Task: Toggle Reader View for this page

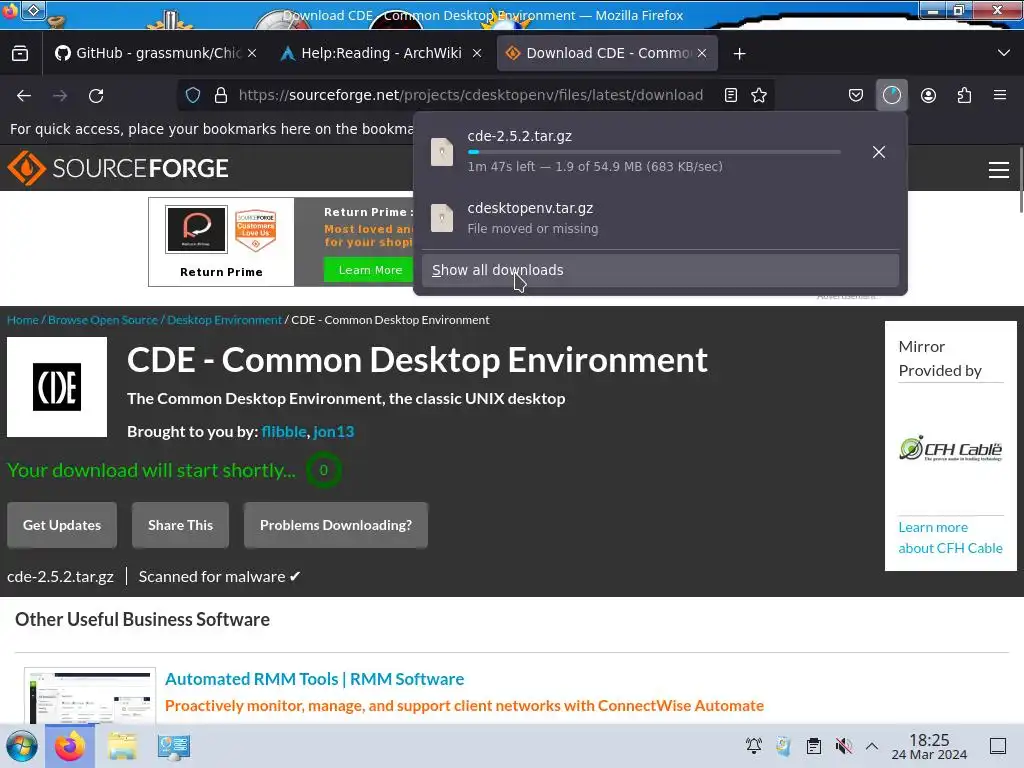Action: coord(731,95)
